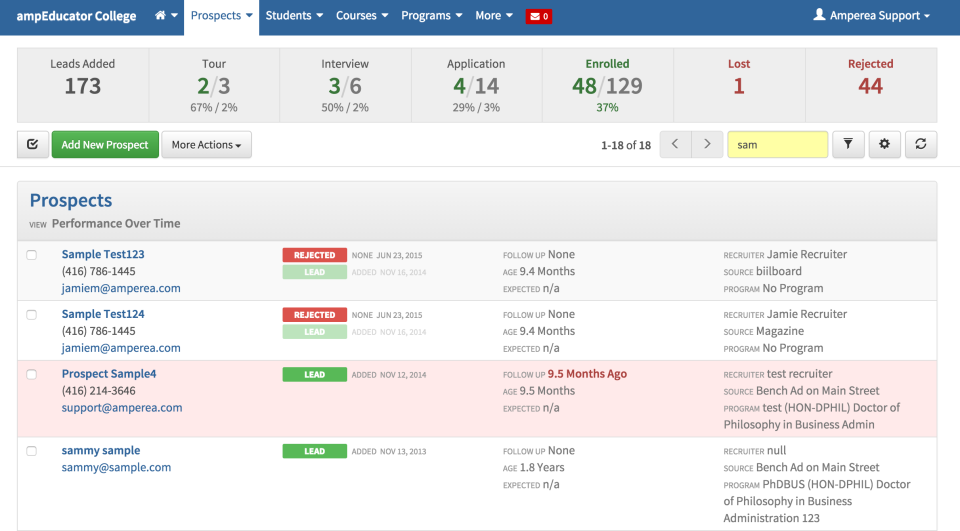Click the Amperea Support user menu
This screenshot has height=531, width=960.
click(871, 16)
